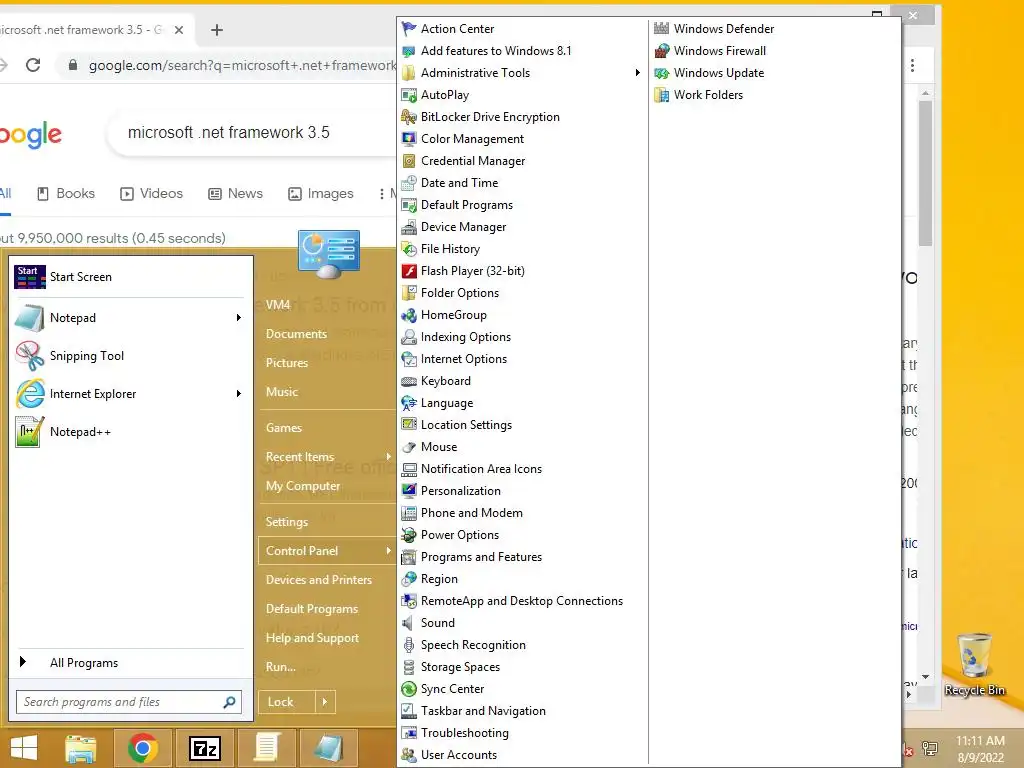This screenshot has width=1024, height=768.
Task: Open Credential Manager icon
Action: pos(409,161)
